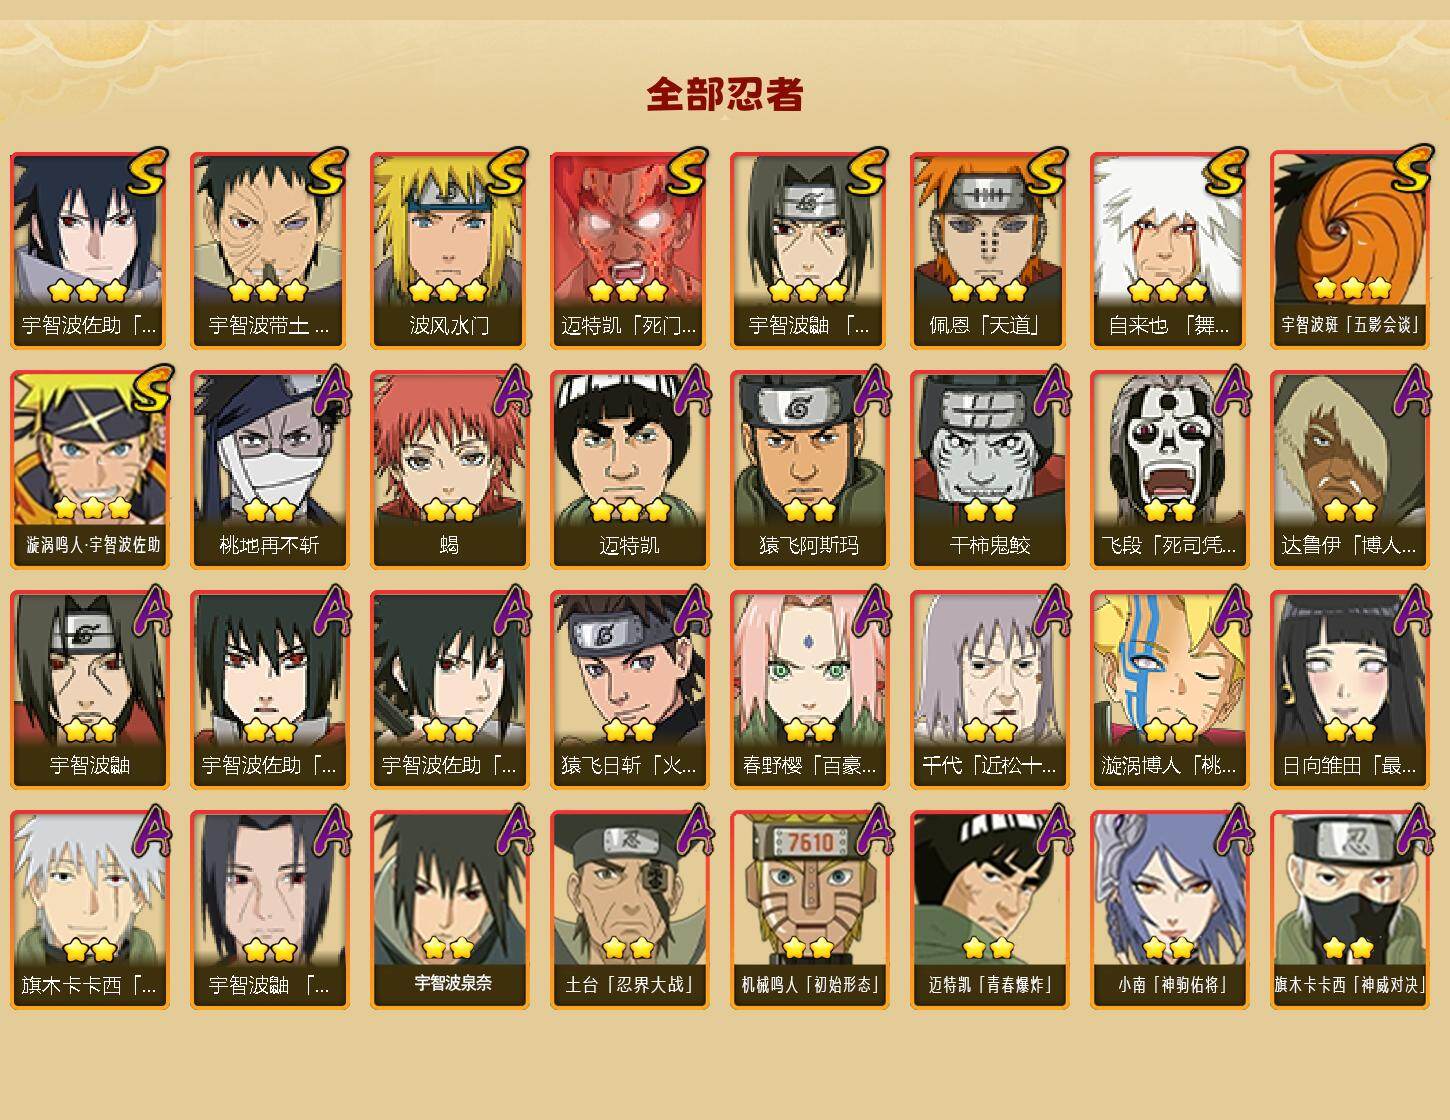Screen dimensions: 1450x1120
Task: Select the 迈特凯「青春爆炸」 card
Action: click(989, 910)
